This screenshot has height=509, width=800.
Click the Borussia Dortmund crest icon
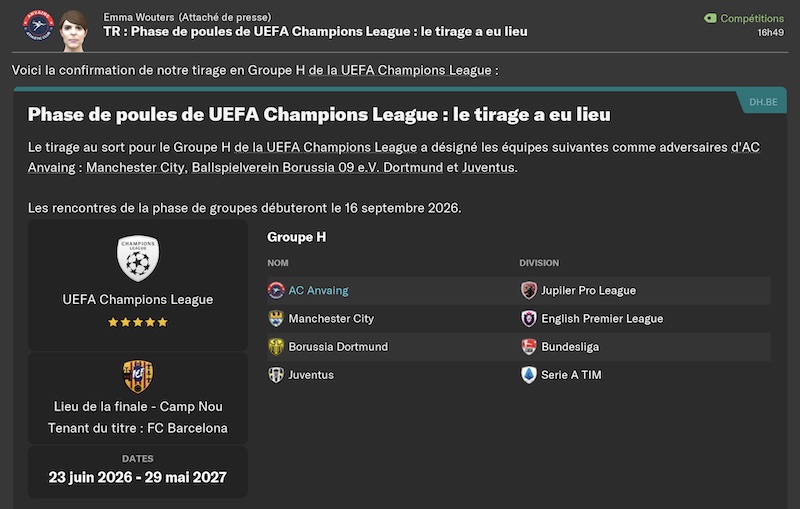pyautogui.click(x=276, y=347)
